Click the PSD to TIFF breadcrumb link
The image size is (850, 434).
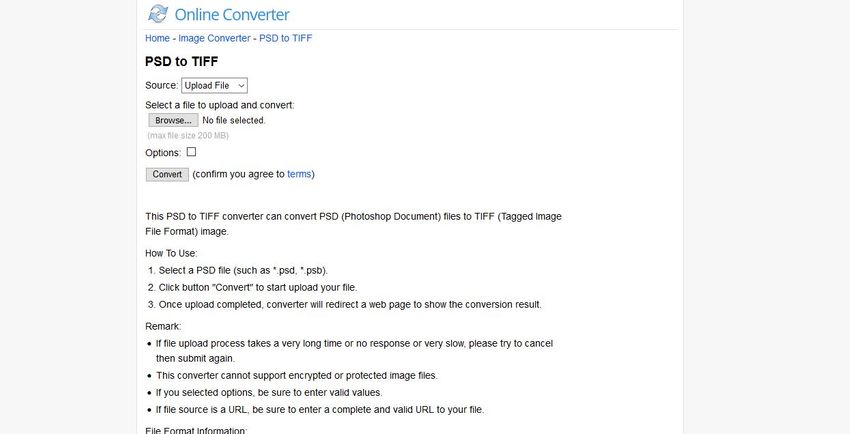pyautogui.click(x=286, y=38)
